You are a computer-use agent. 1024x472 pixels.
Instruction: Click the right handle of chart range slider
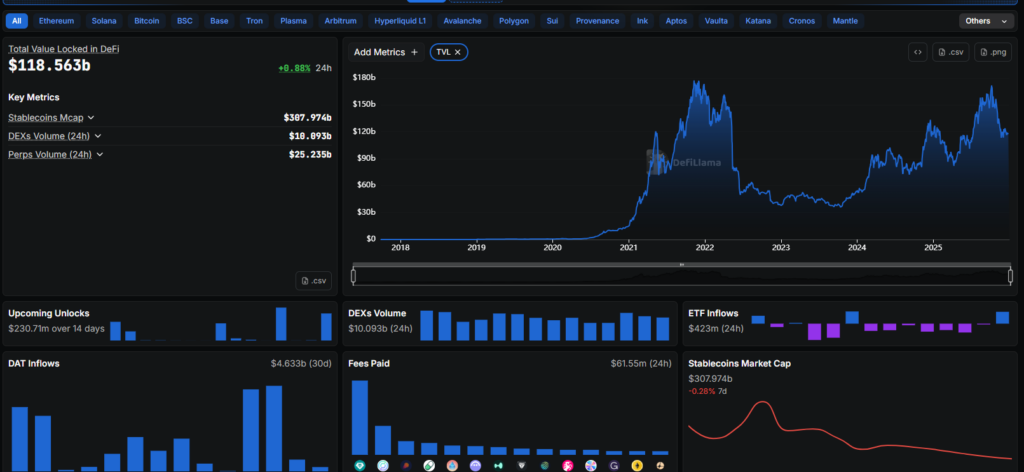(x=1010, y=276)
